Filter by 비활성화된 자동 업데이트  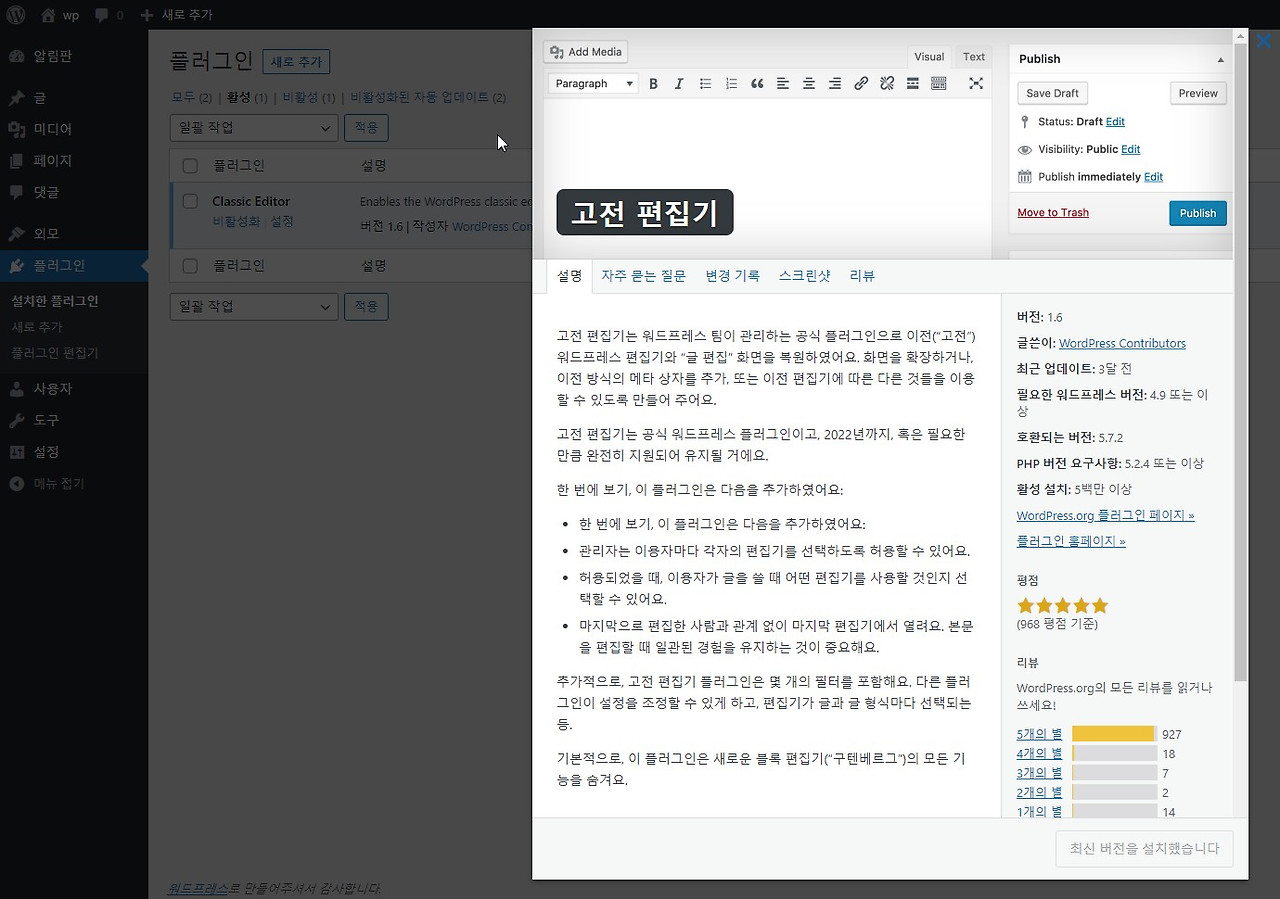(x=420, y=98)
